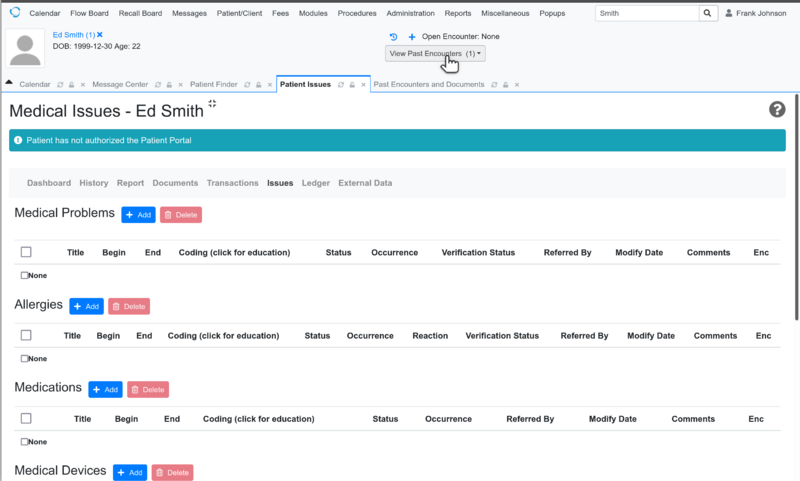Delete selected Medical Devices
Screen dimensions: 800x481
172,472
